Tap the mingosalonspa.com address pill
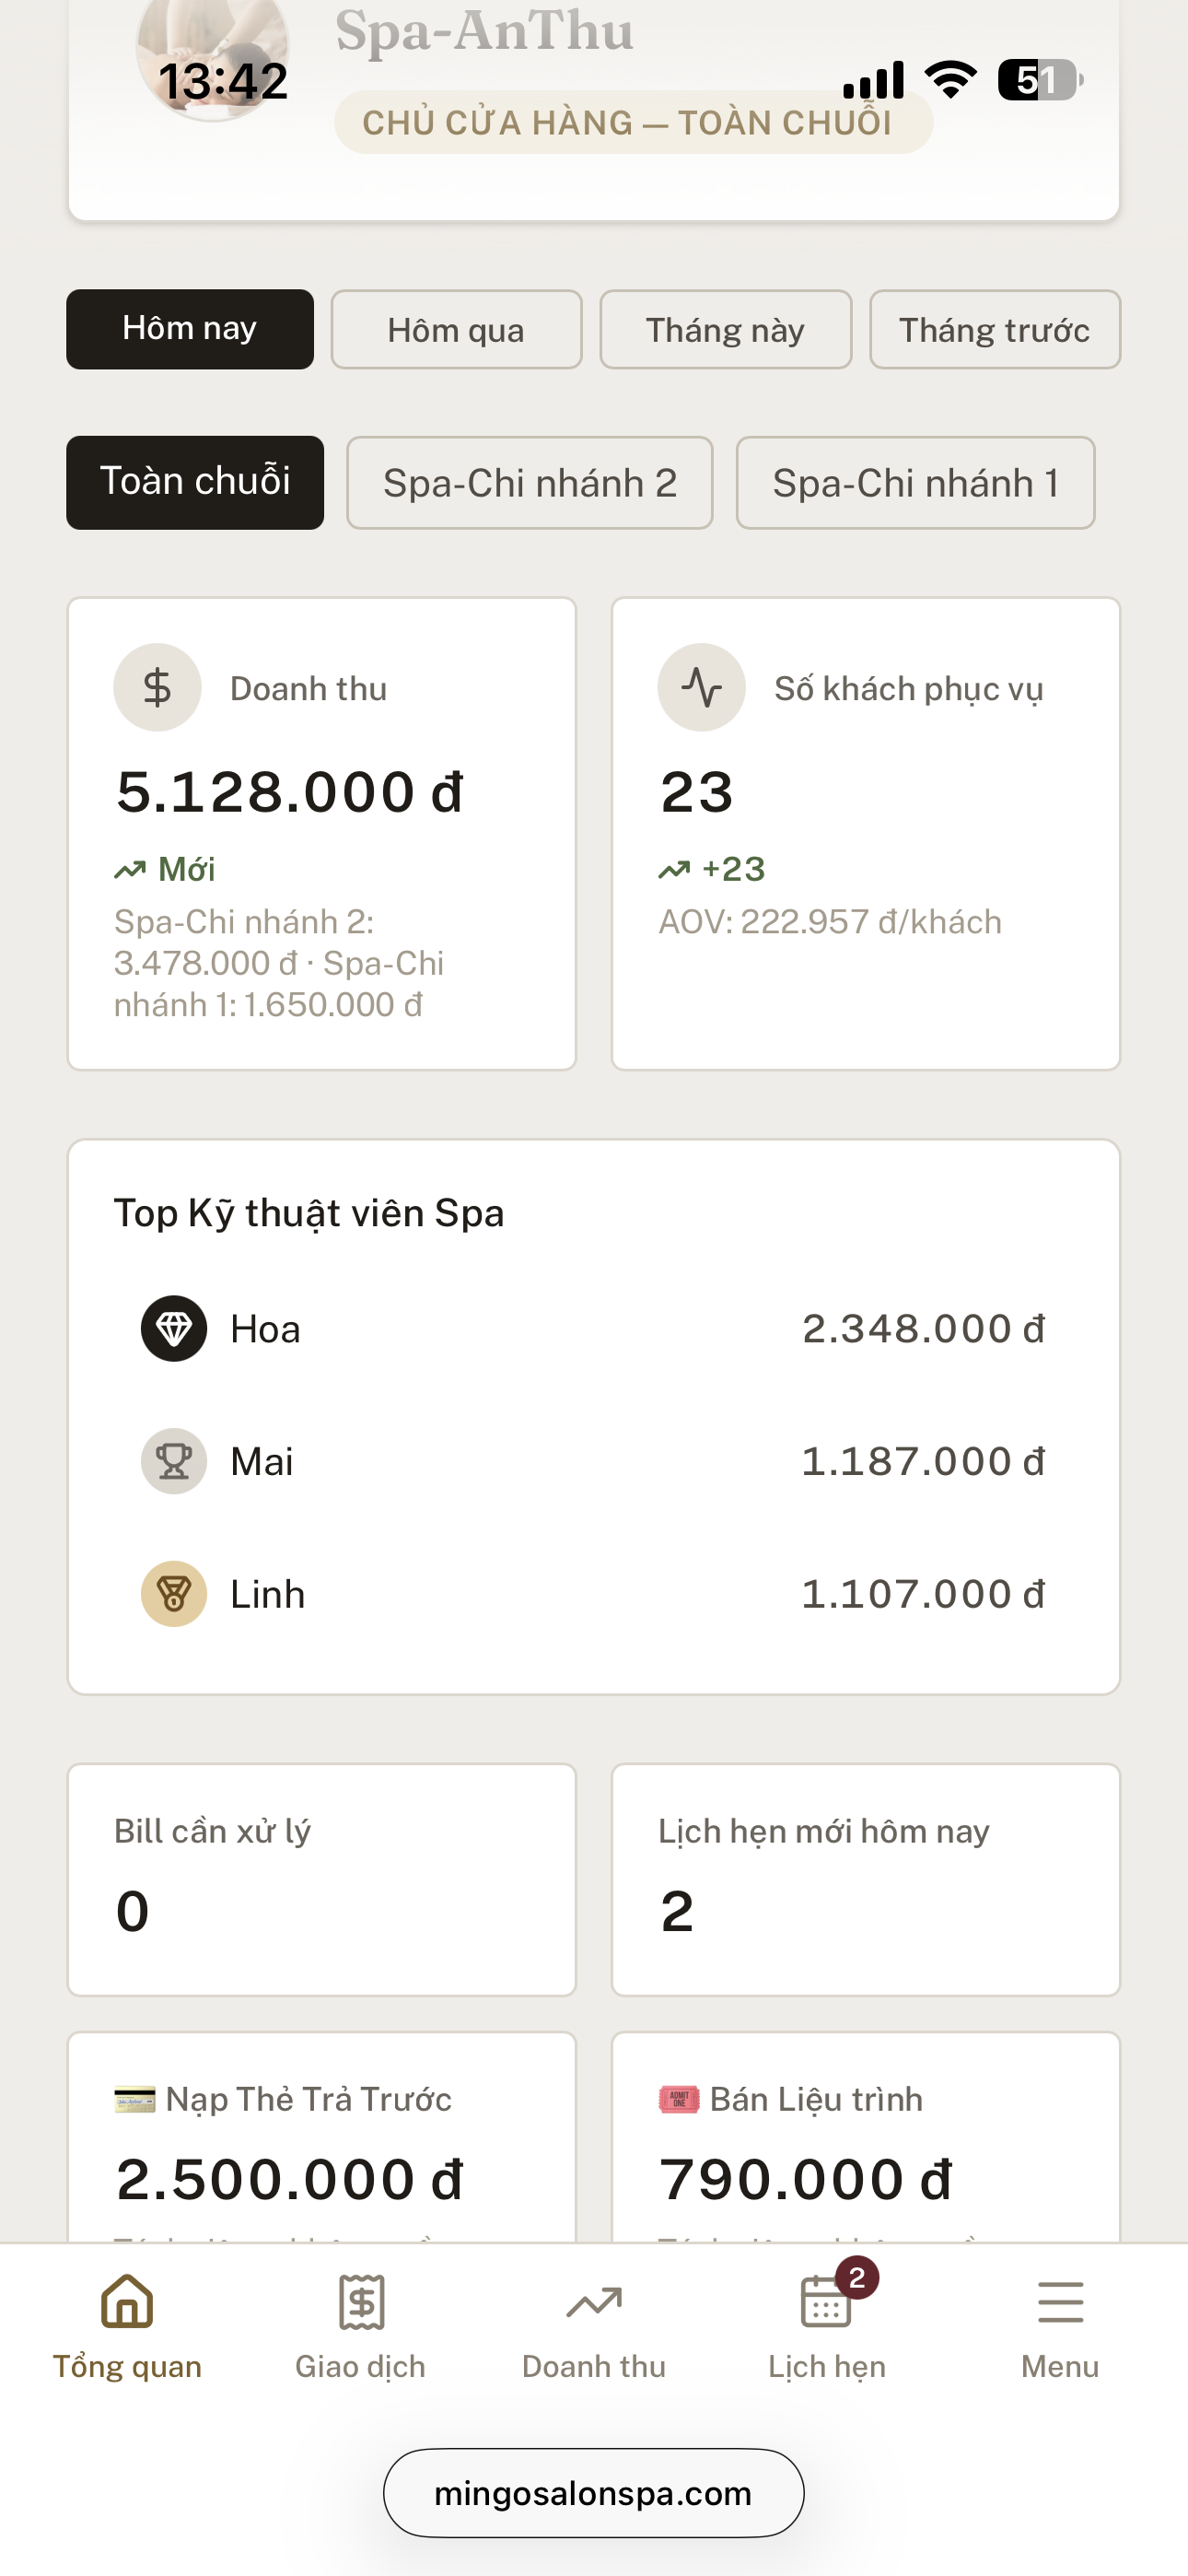Screen dimensions: 1188x2576 594,2493
